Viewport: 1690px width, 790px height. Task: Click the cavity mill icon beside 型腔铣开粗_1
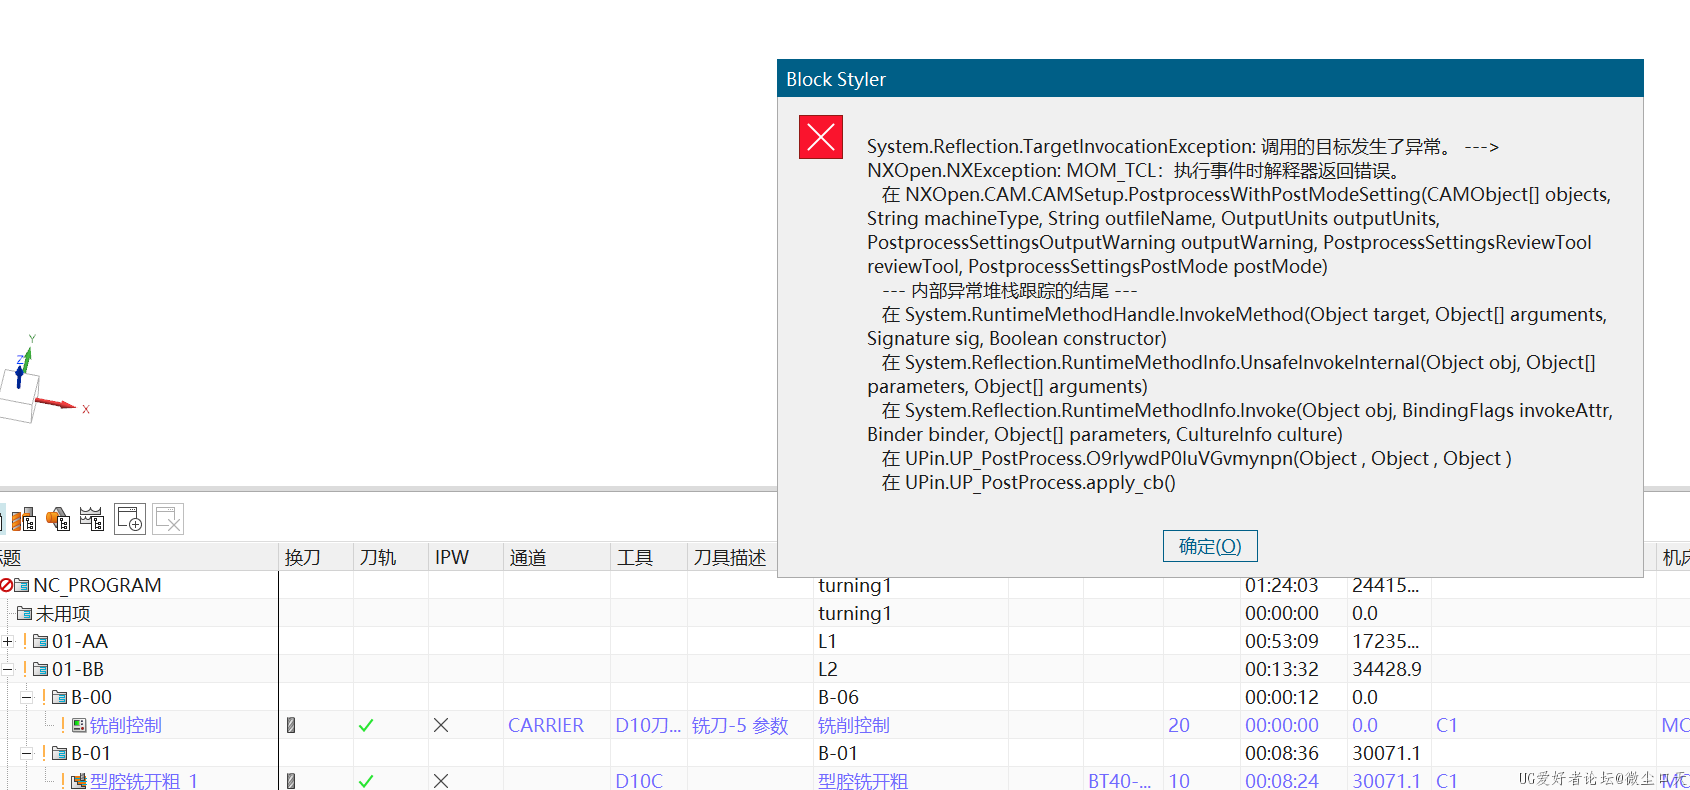pyautogui.click(x=79, y=781)
